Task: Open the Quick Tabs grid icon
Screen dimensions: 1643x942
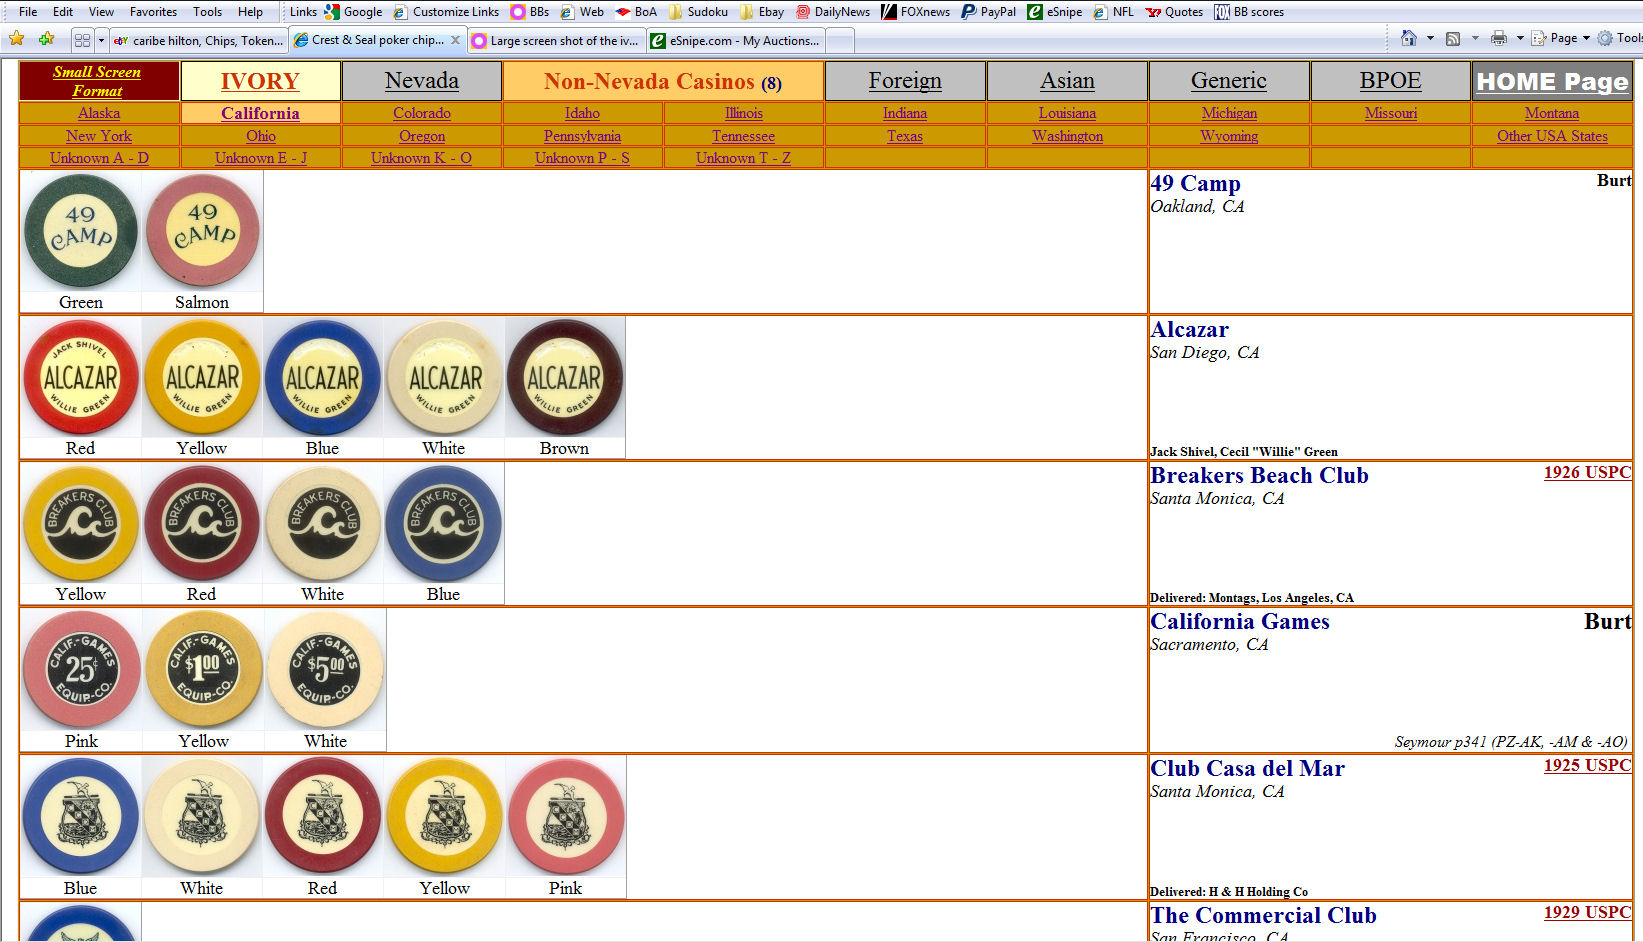Action: 82,40
